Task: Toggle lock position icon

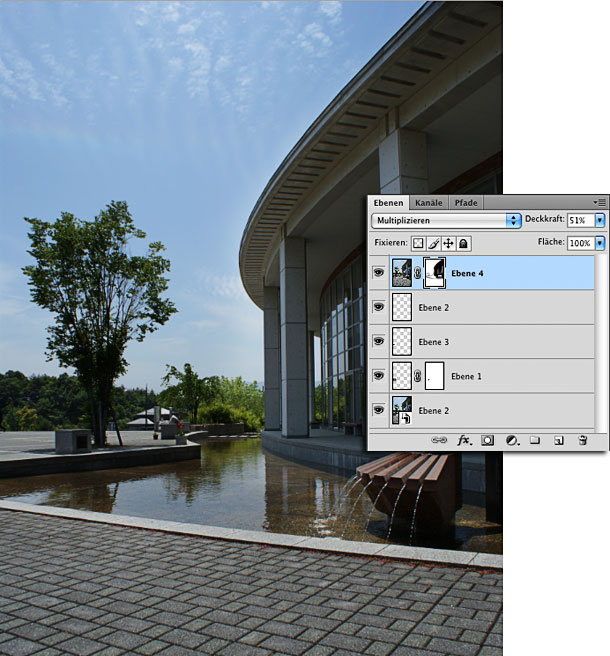Action: tap(449, 243)
